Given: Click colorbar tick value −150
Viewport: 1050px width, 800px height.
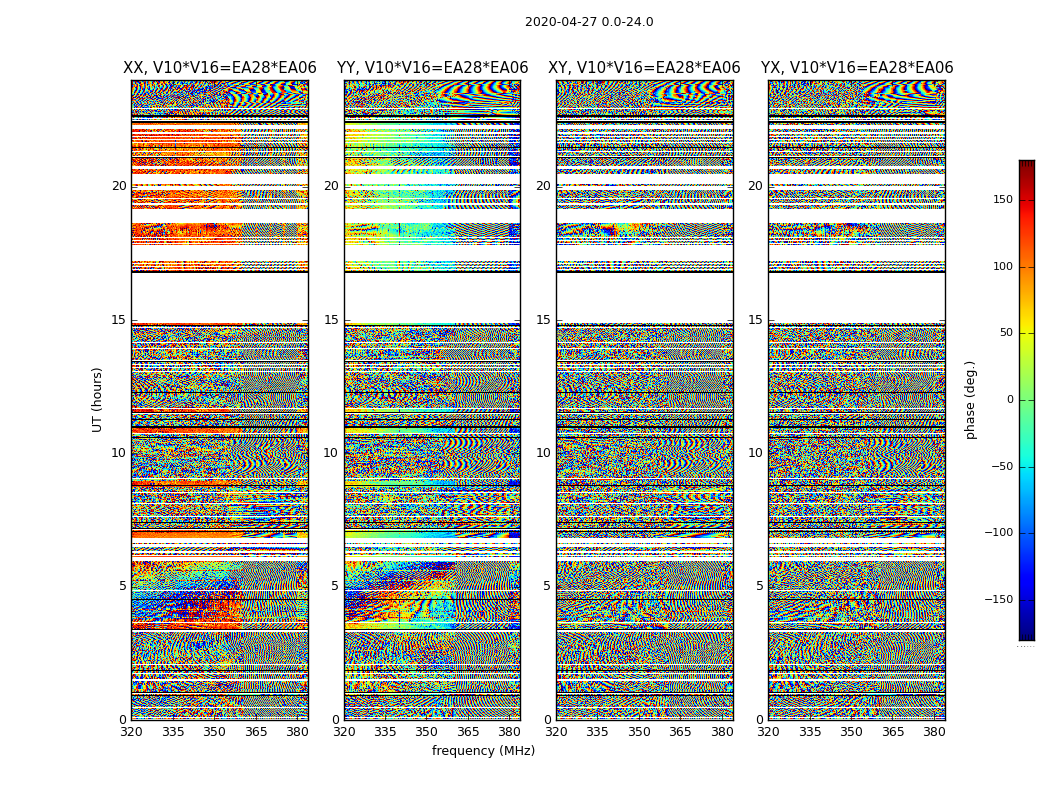Looking at the screenshot, I should 999,599.
